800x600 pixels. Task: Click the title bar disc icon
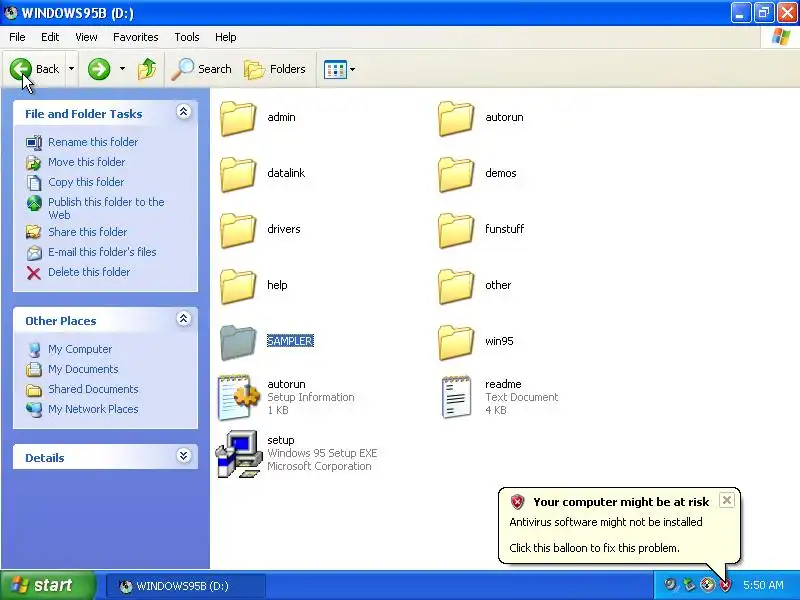point(10,13)
